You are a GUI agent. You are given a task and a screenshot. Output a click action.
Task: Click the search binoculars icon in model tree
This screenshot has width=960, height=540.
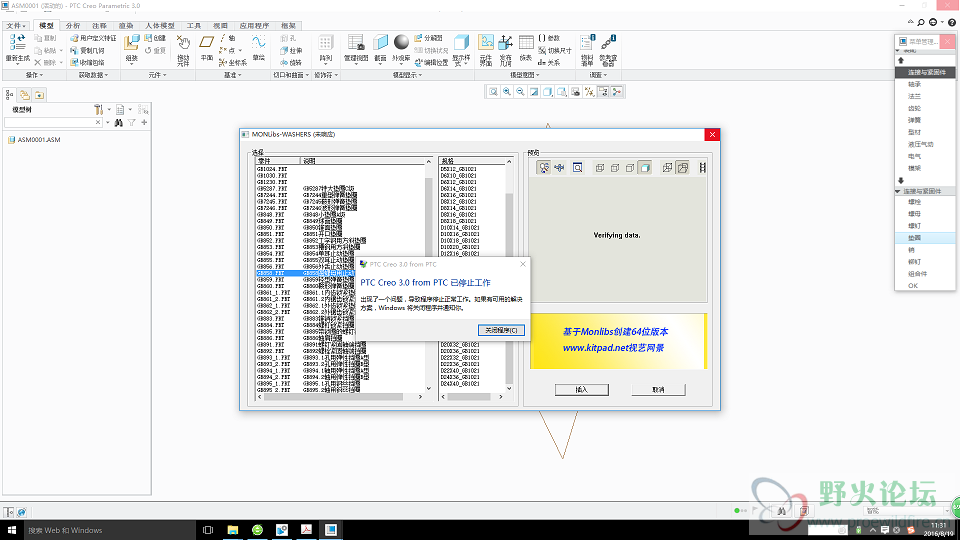tap(119, 122)
